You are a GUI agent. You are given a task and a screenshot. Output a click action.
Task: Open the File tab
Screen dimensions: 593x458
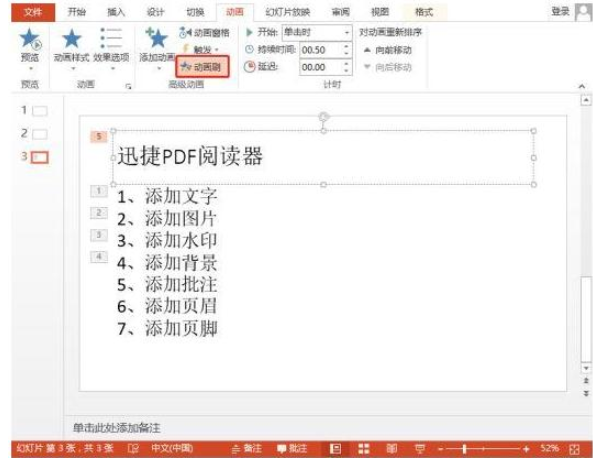click(33, 12)
